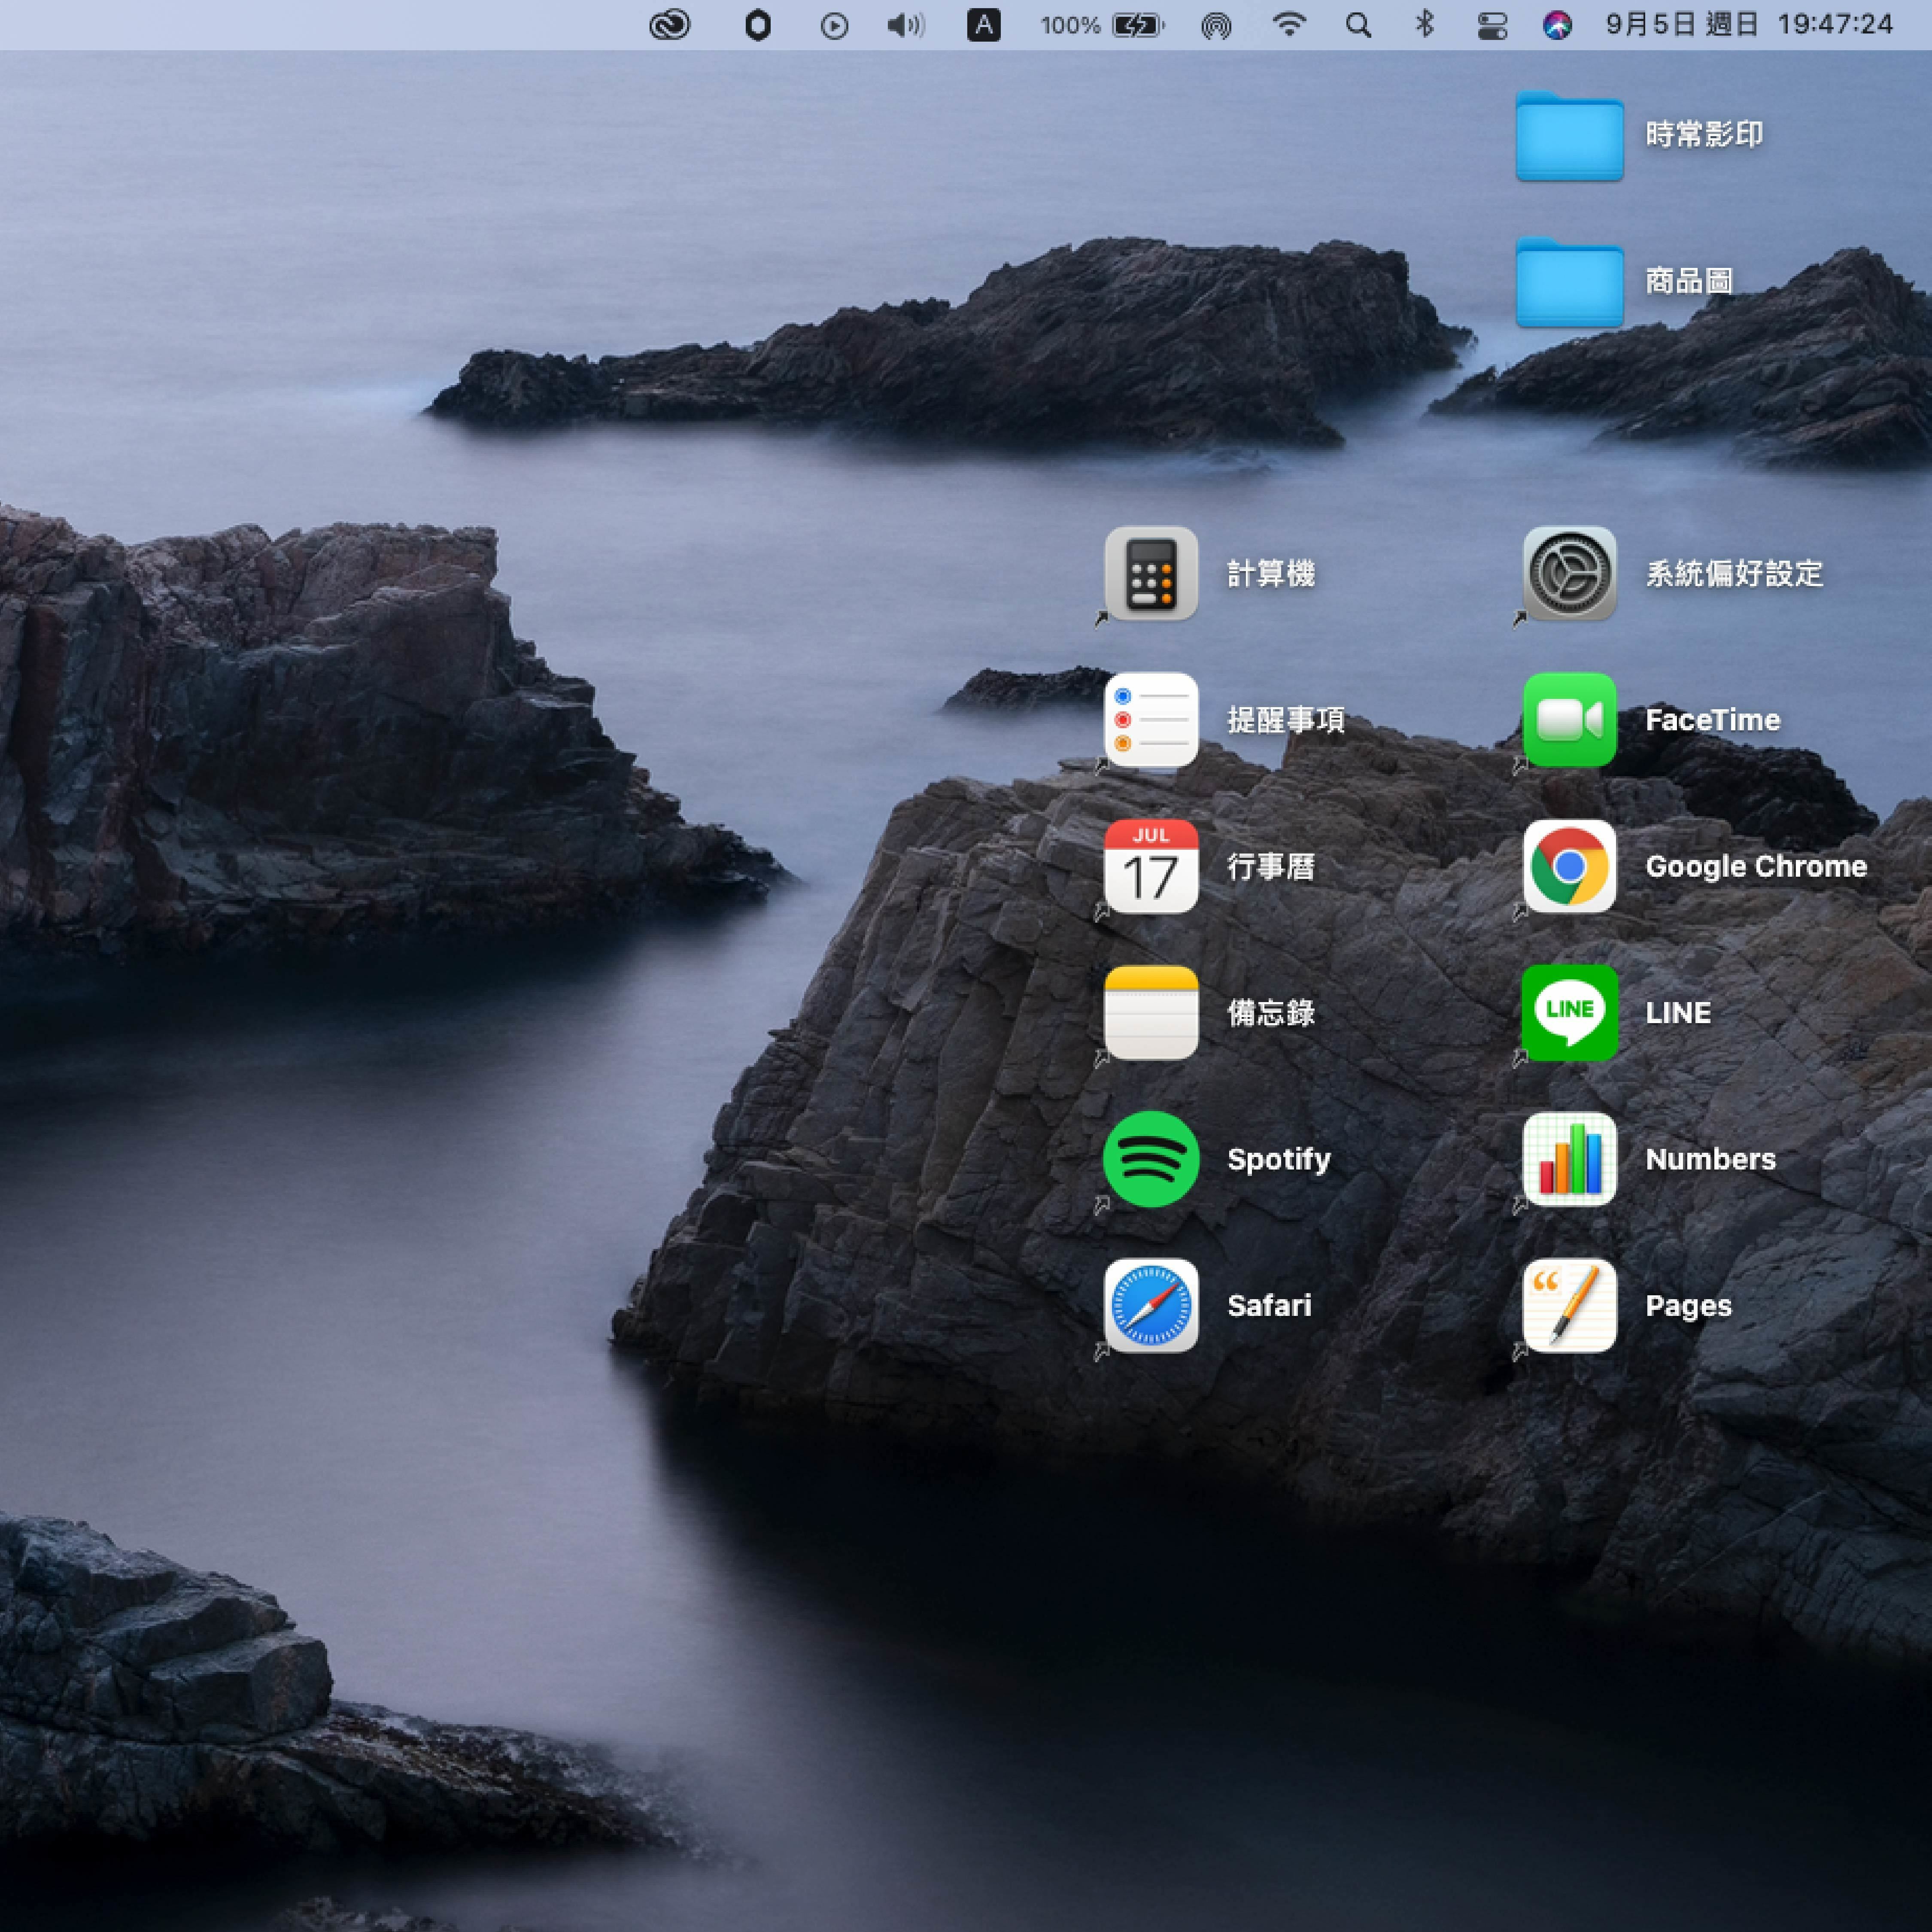This screenshot has width=1932, height=1932.
Task: Launch the Pages app icon
Action: click(x=1569, y=1305)
